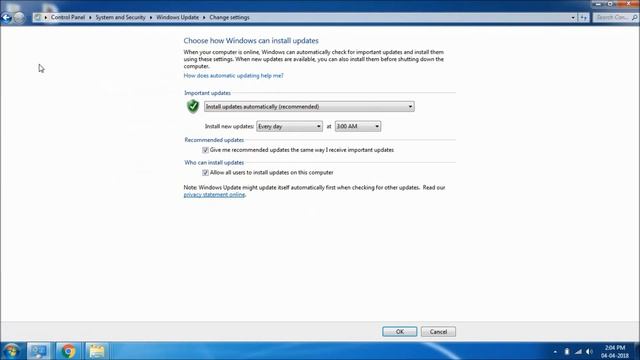Go to System and Security breadcrumb
The image size is (640, 360).
[x=120, y=18]
